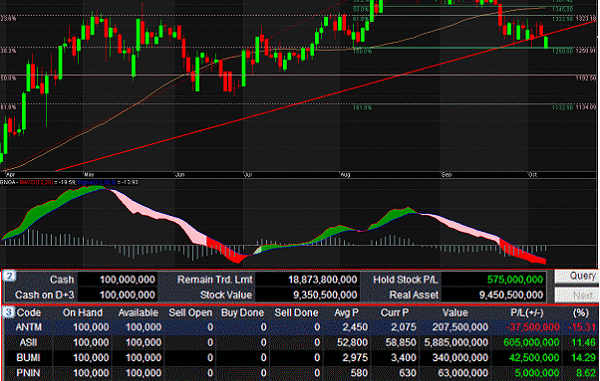Click ANTM value 207,500,000

(x=460, y=327)
